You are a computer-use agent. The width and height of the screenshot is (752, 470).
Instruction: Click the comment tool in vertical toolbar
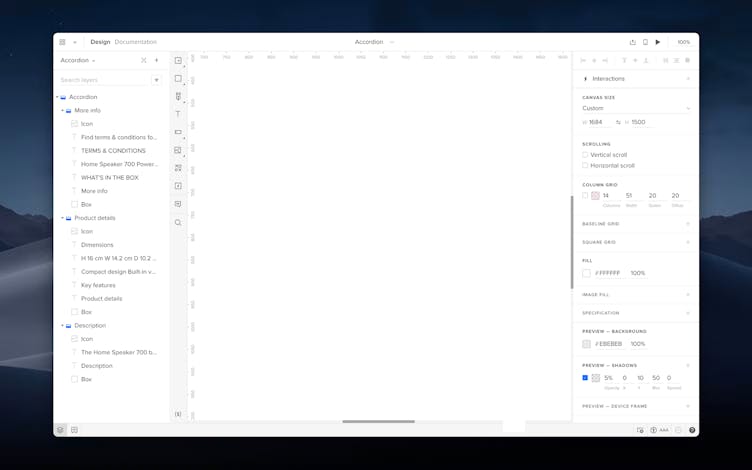tap(178, 204)
